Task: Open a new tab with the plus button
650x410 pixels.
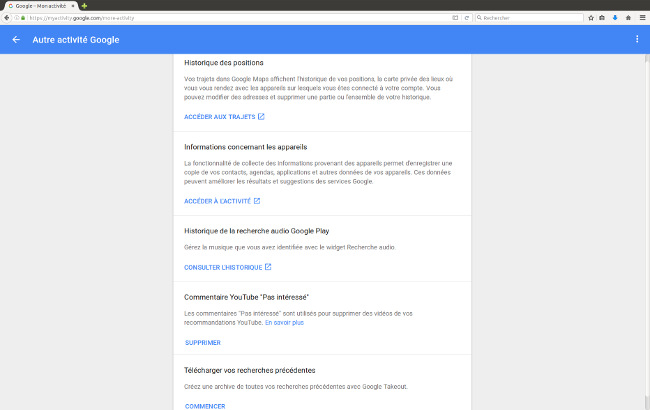Action: [84, 5]
